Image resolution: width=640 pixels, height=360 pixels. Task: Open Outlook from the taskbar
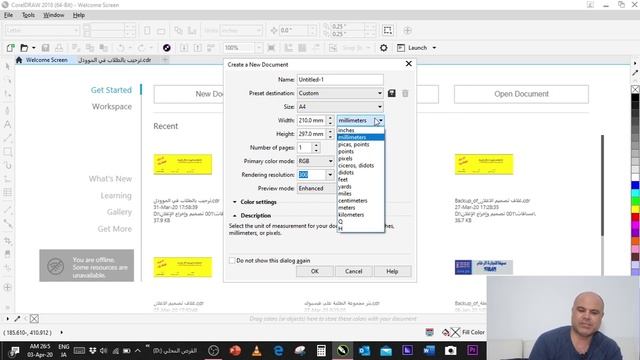click(364, 350)
